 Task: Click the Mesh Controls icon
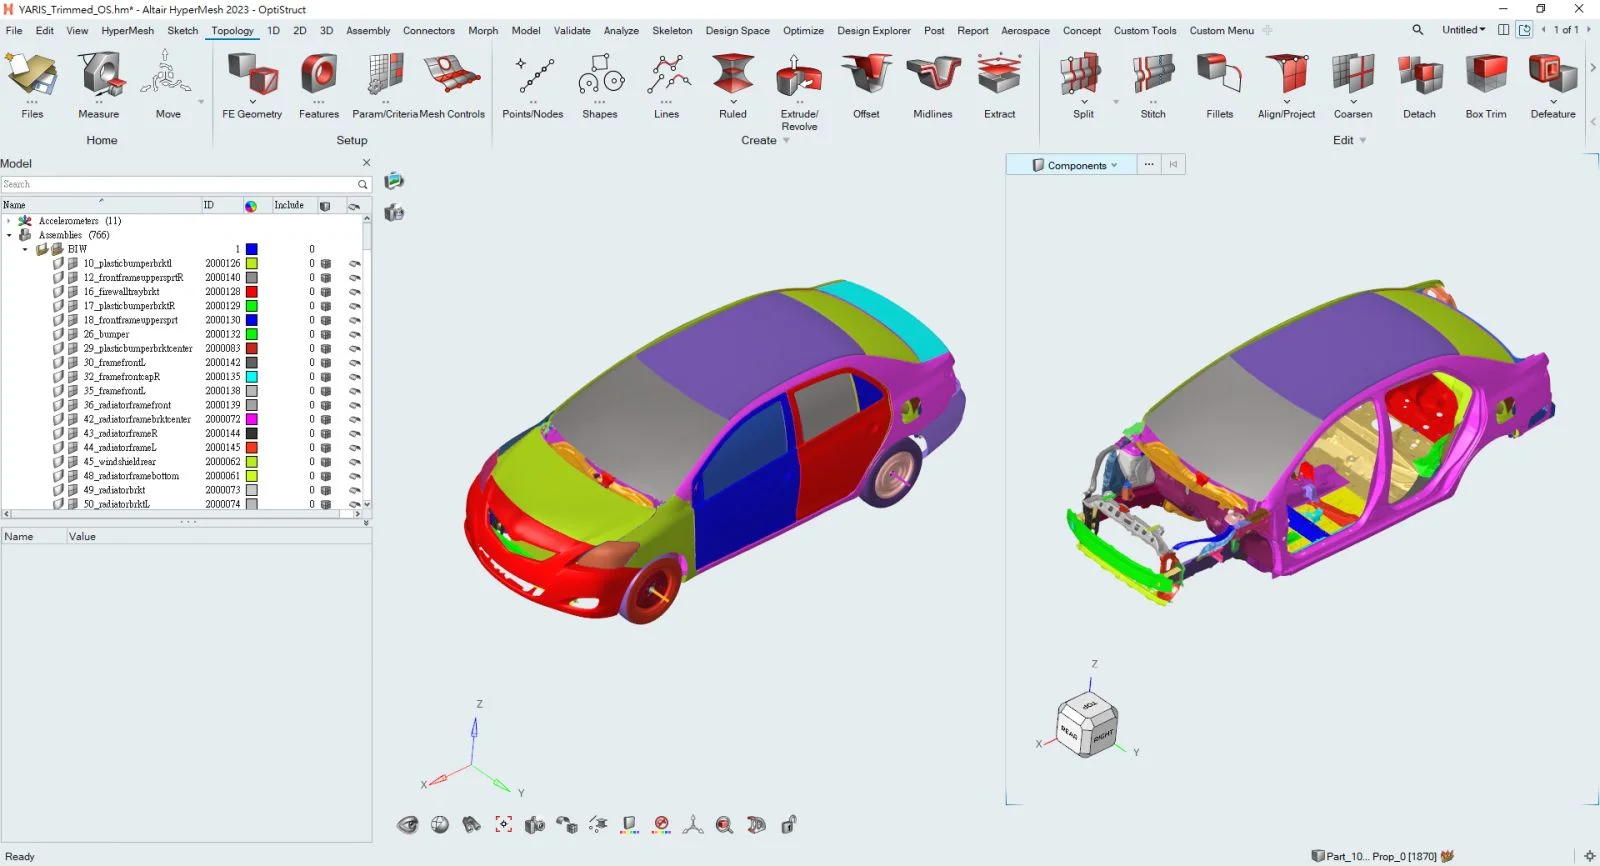(x=452, y=78)
